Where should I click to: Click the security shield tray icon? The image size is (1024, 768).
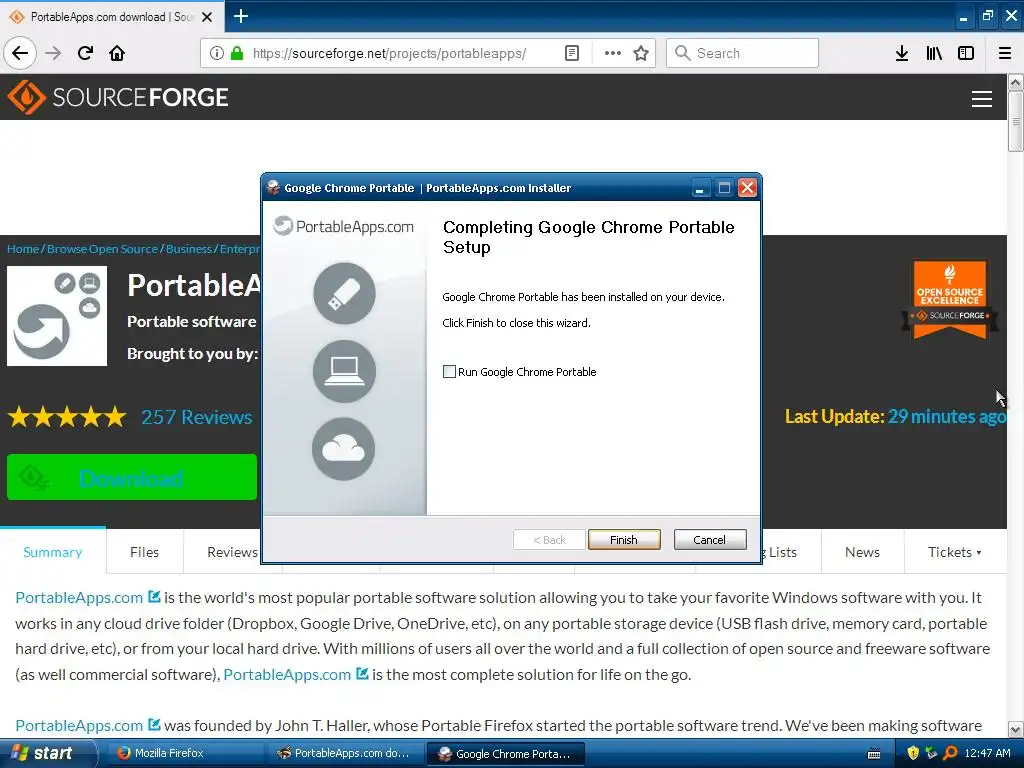point(913,753)
